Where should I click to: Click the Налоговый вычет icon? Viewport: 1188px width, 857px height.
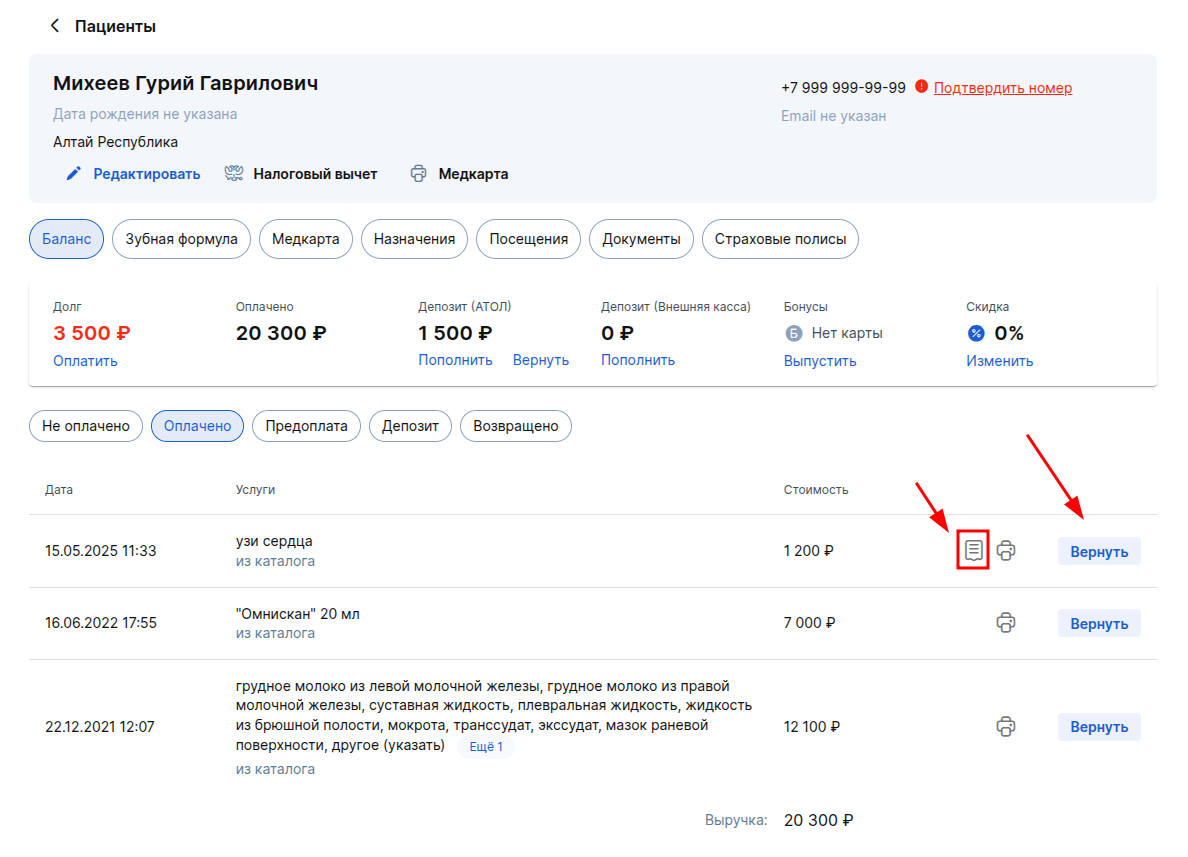(x=234, y=174)
